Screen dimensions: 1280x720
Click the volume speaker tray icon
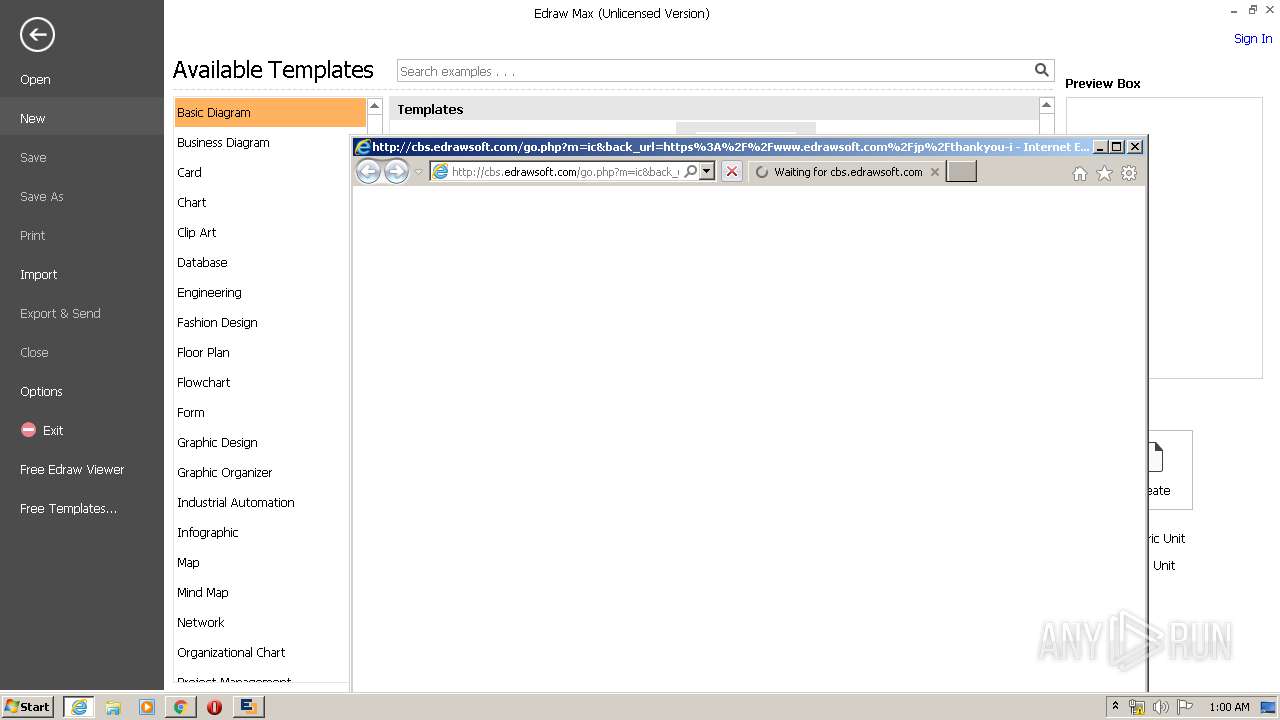(1160, 707)
